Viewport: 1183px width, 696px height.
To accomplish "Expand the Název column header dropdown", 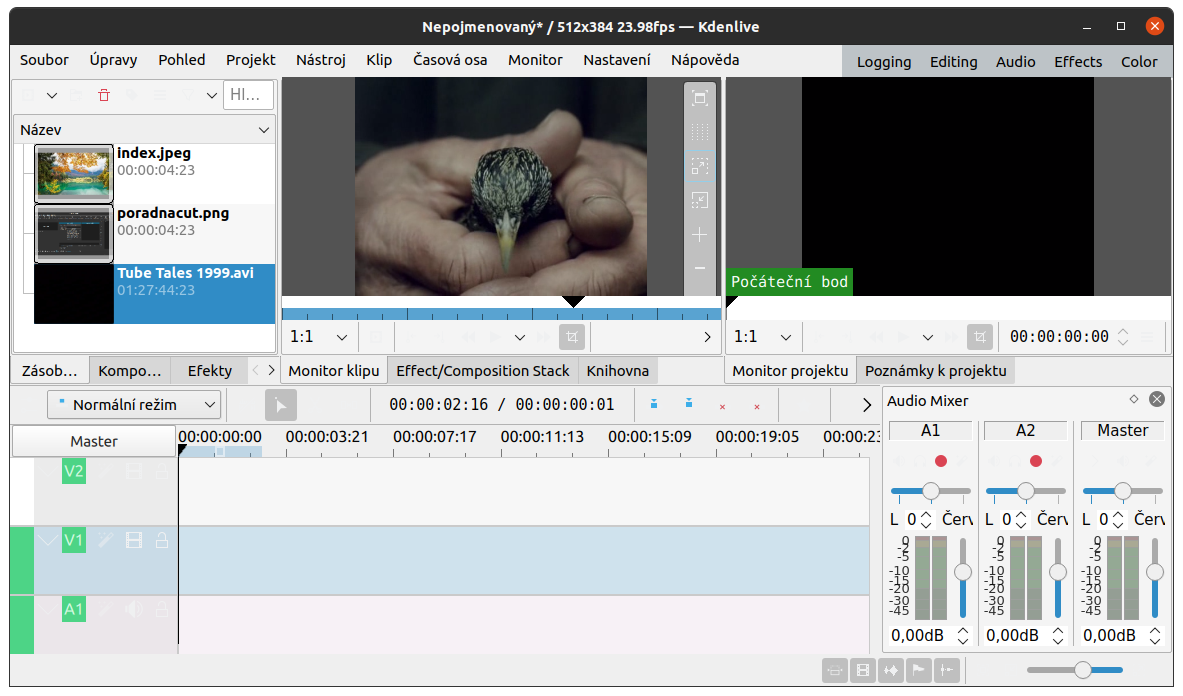I will 264,130.
